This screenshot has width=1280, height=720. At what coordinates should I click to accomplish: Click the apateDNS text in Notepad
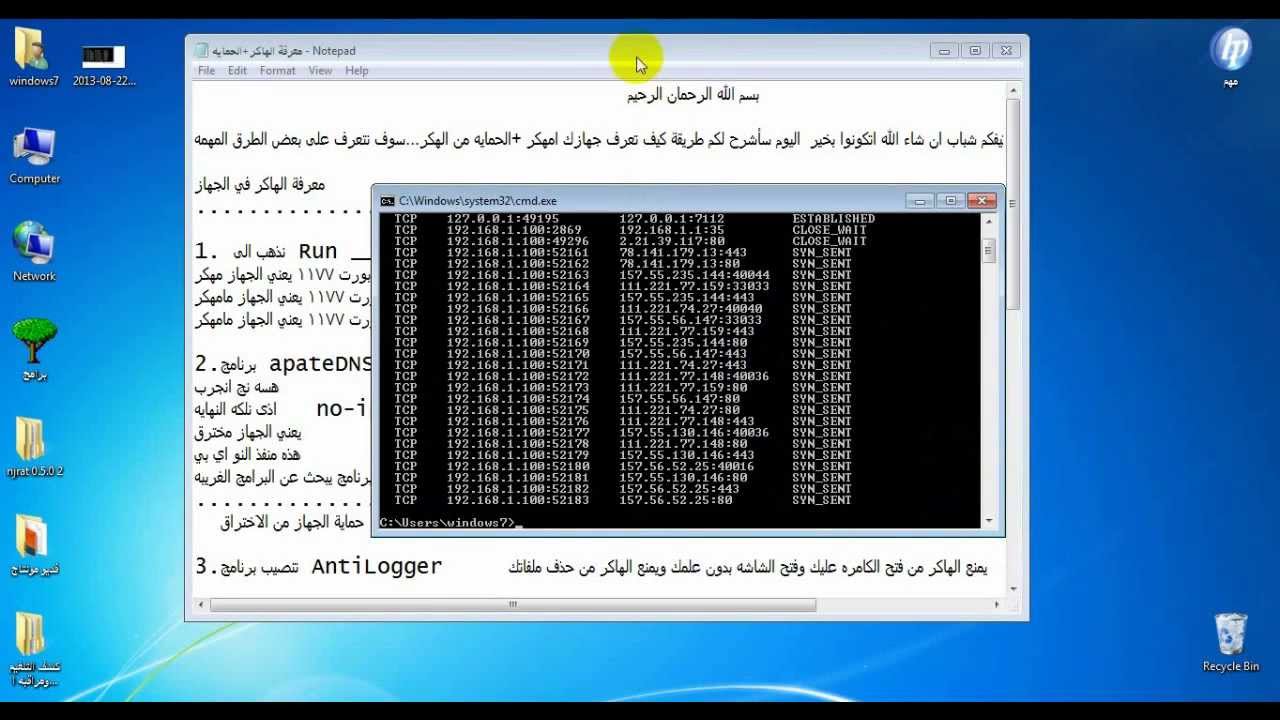point(320,364)
